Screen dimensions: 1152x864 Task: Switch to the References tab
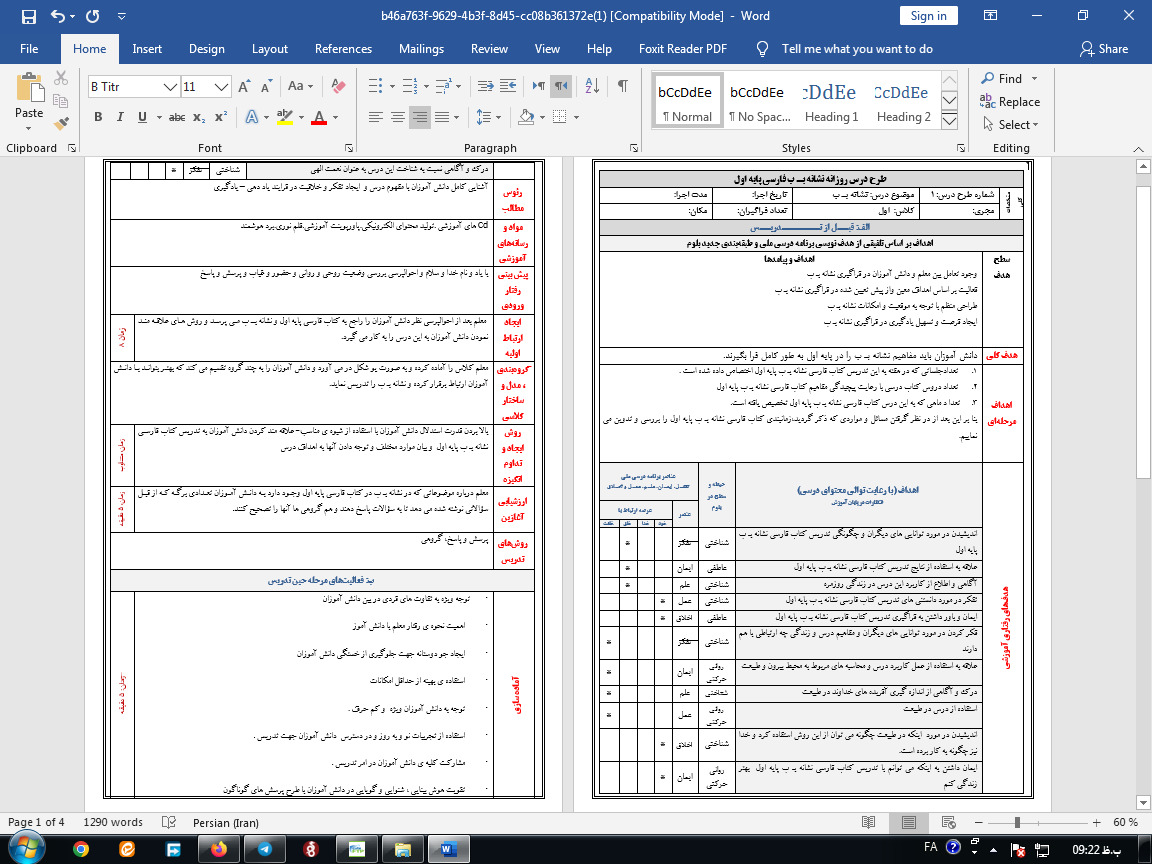343,49
